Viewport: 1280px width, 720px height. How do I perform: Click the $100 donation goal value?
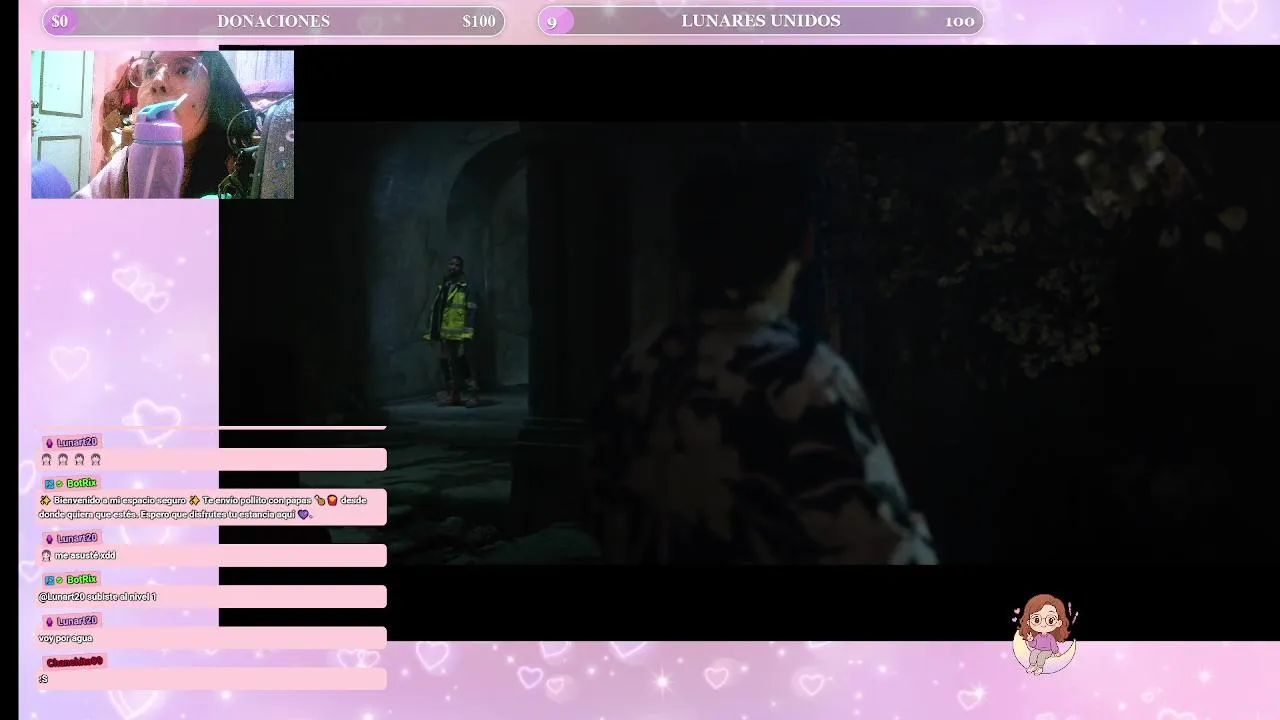479,21
